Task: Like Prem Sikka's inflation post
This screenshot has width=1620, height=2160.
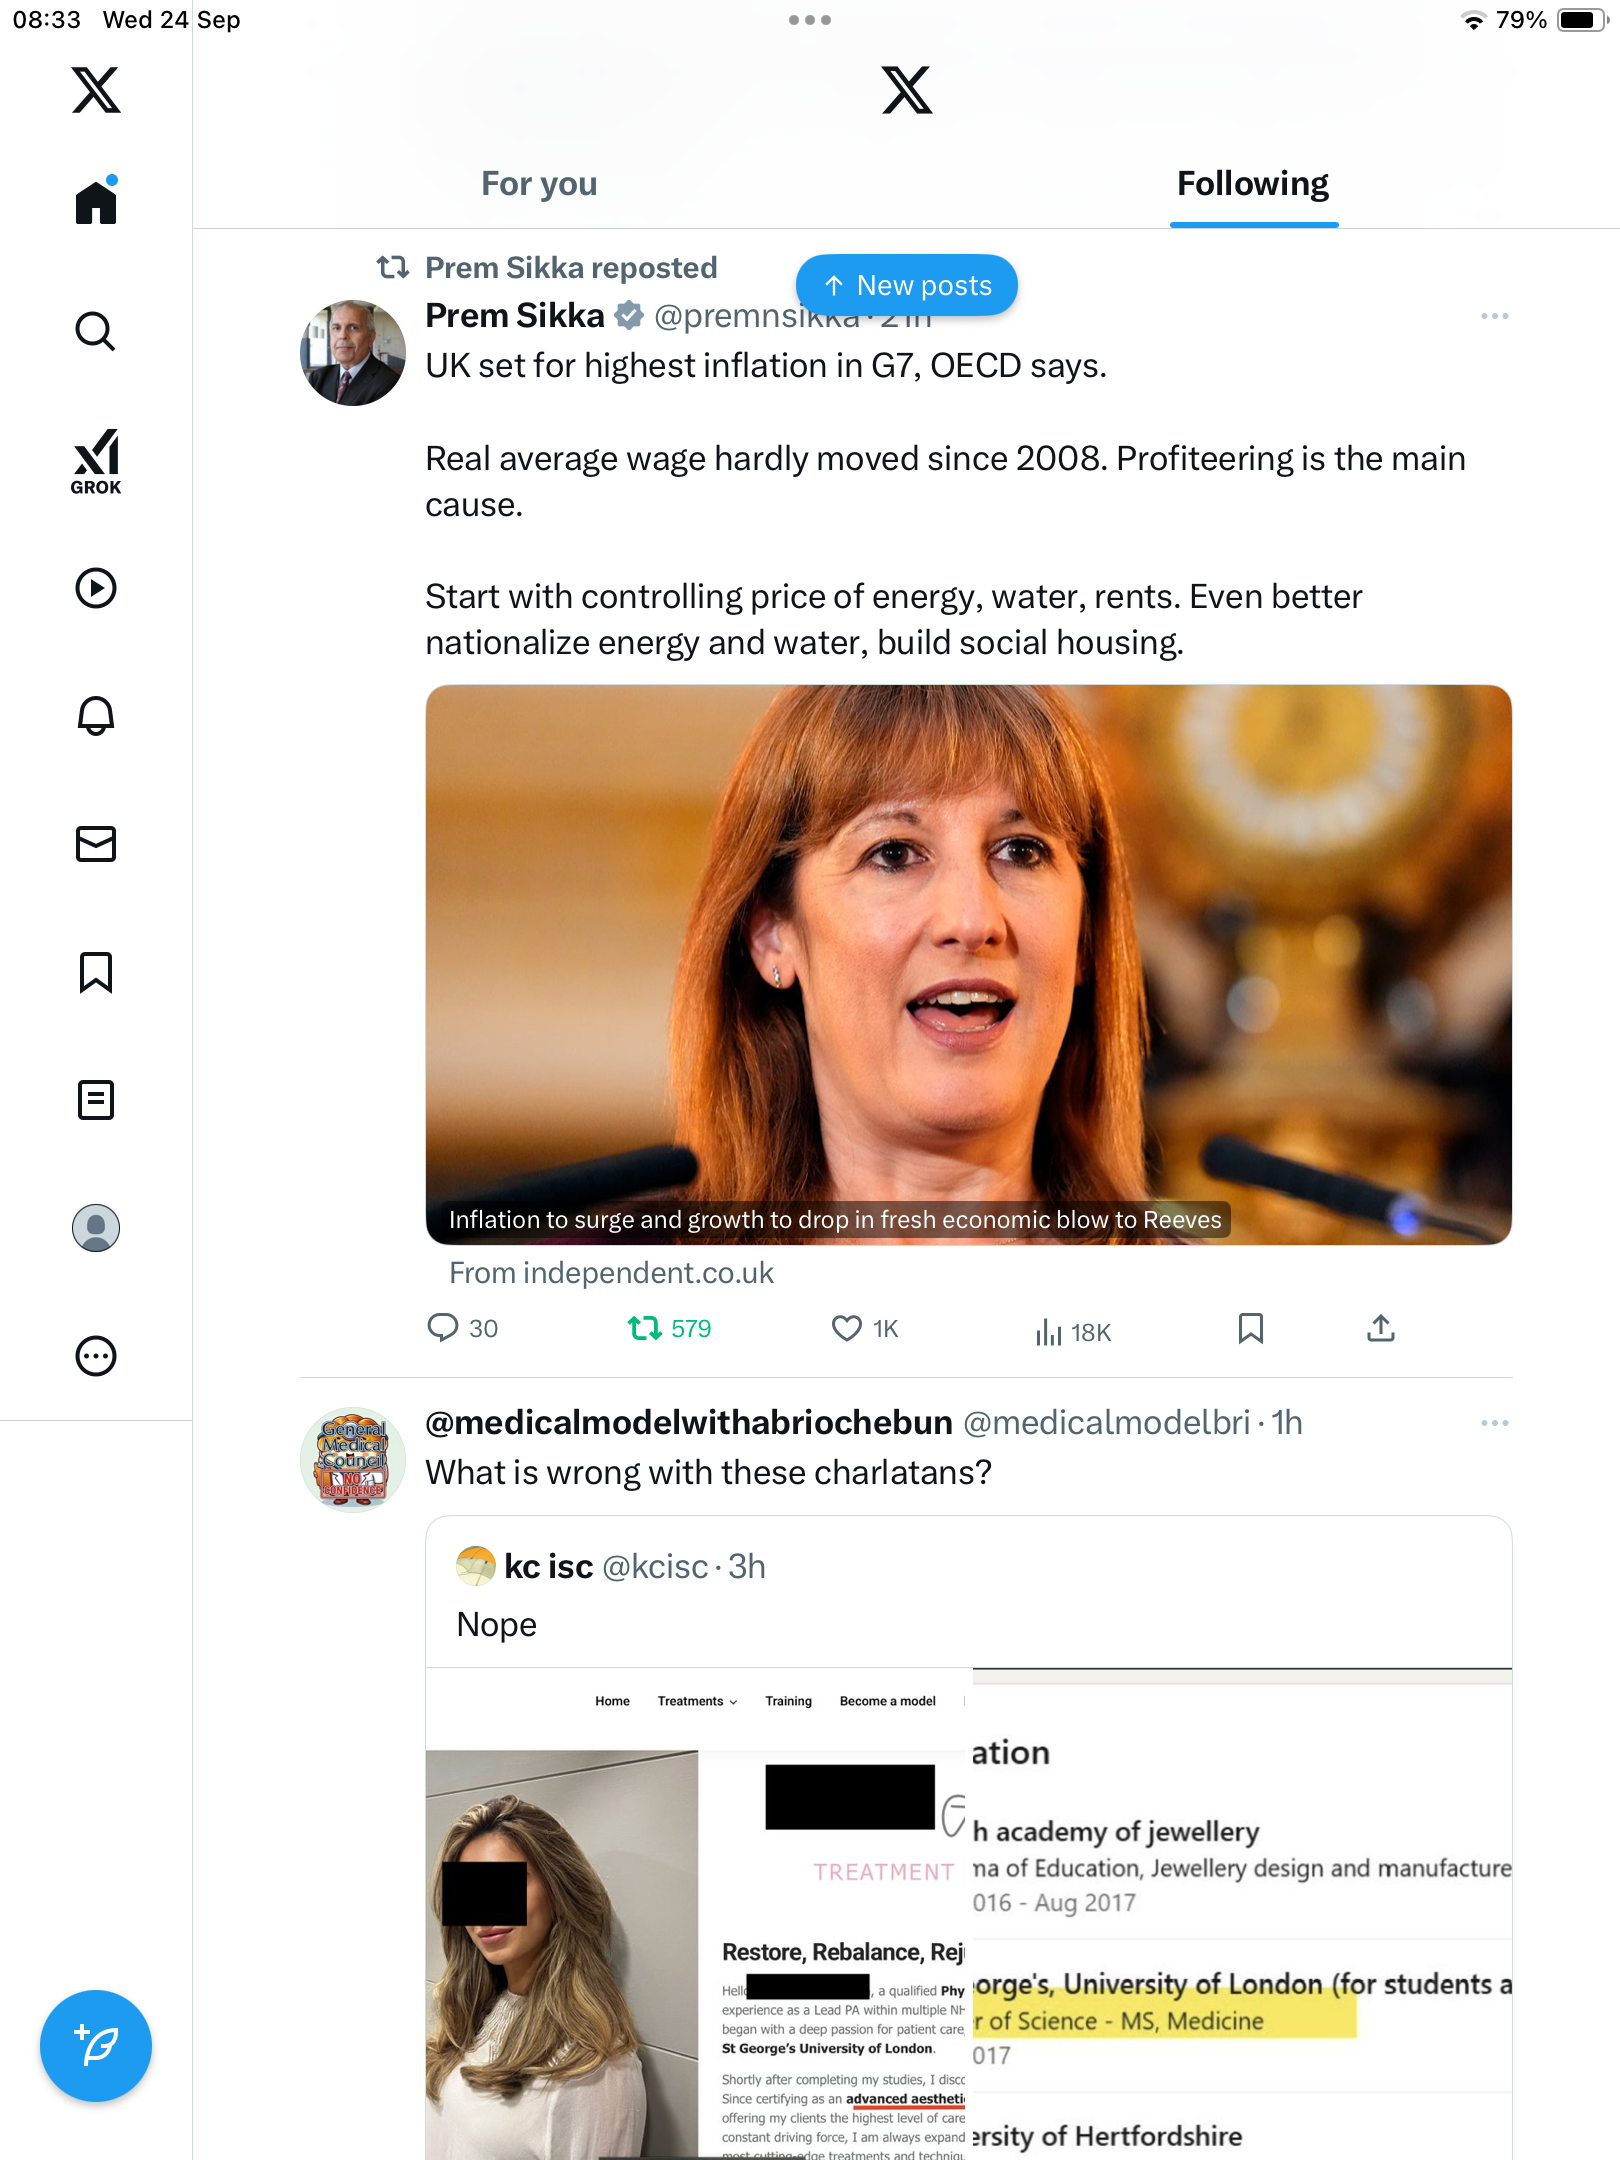Action: [x=847, y=1328]
